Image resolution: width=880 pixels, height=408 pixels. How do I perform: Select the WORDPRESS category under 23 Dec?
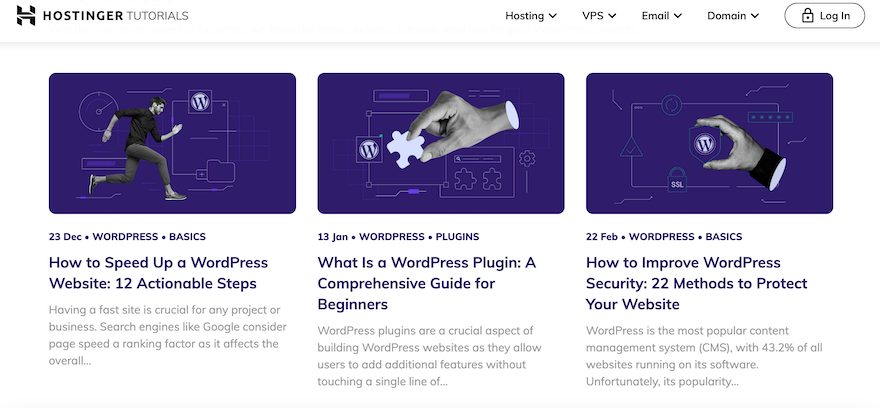click(125, 237)
